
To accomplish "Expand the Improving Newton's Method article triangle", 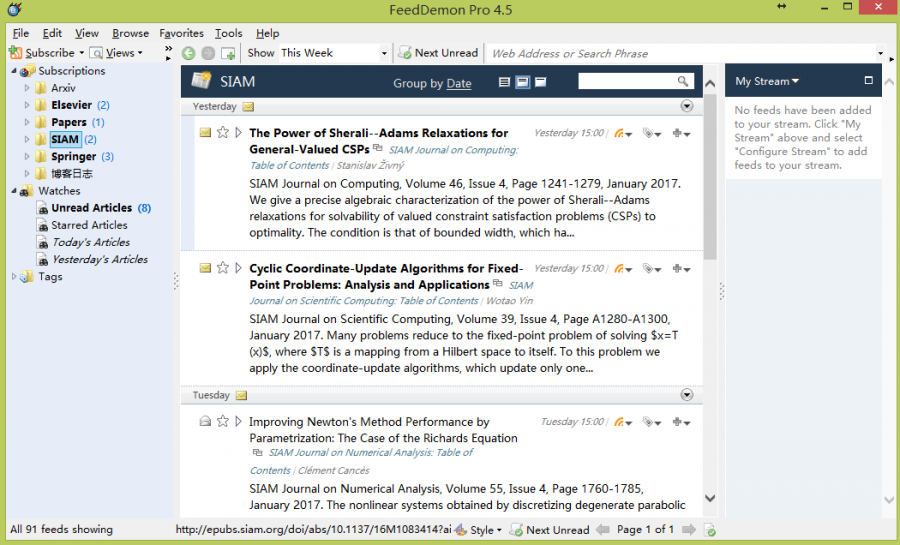I will click(x=238, y=422).
